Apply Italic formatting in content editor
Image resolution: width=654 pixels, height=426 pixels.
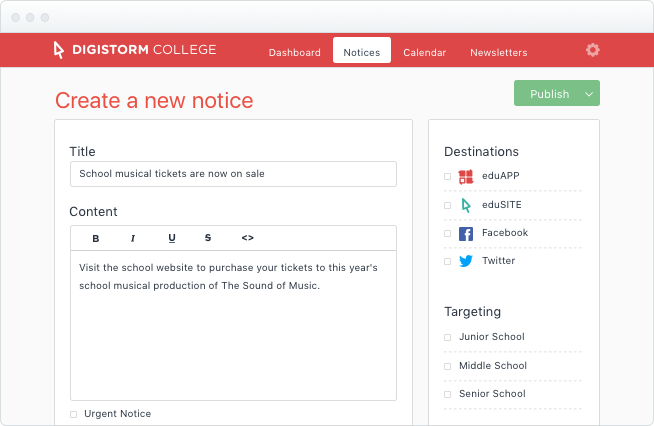(x=133, y=238)
